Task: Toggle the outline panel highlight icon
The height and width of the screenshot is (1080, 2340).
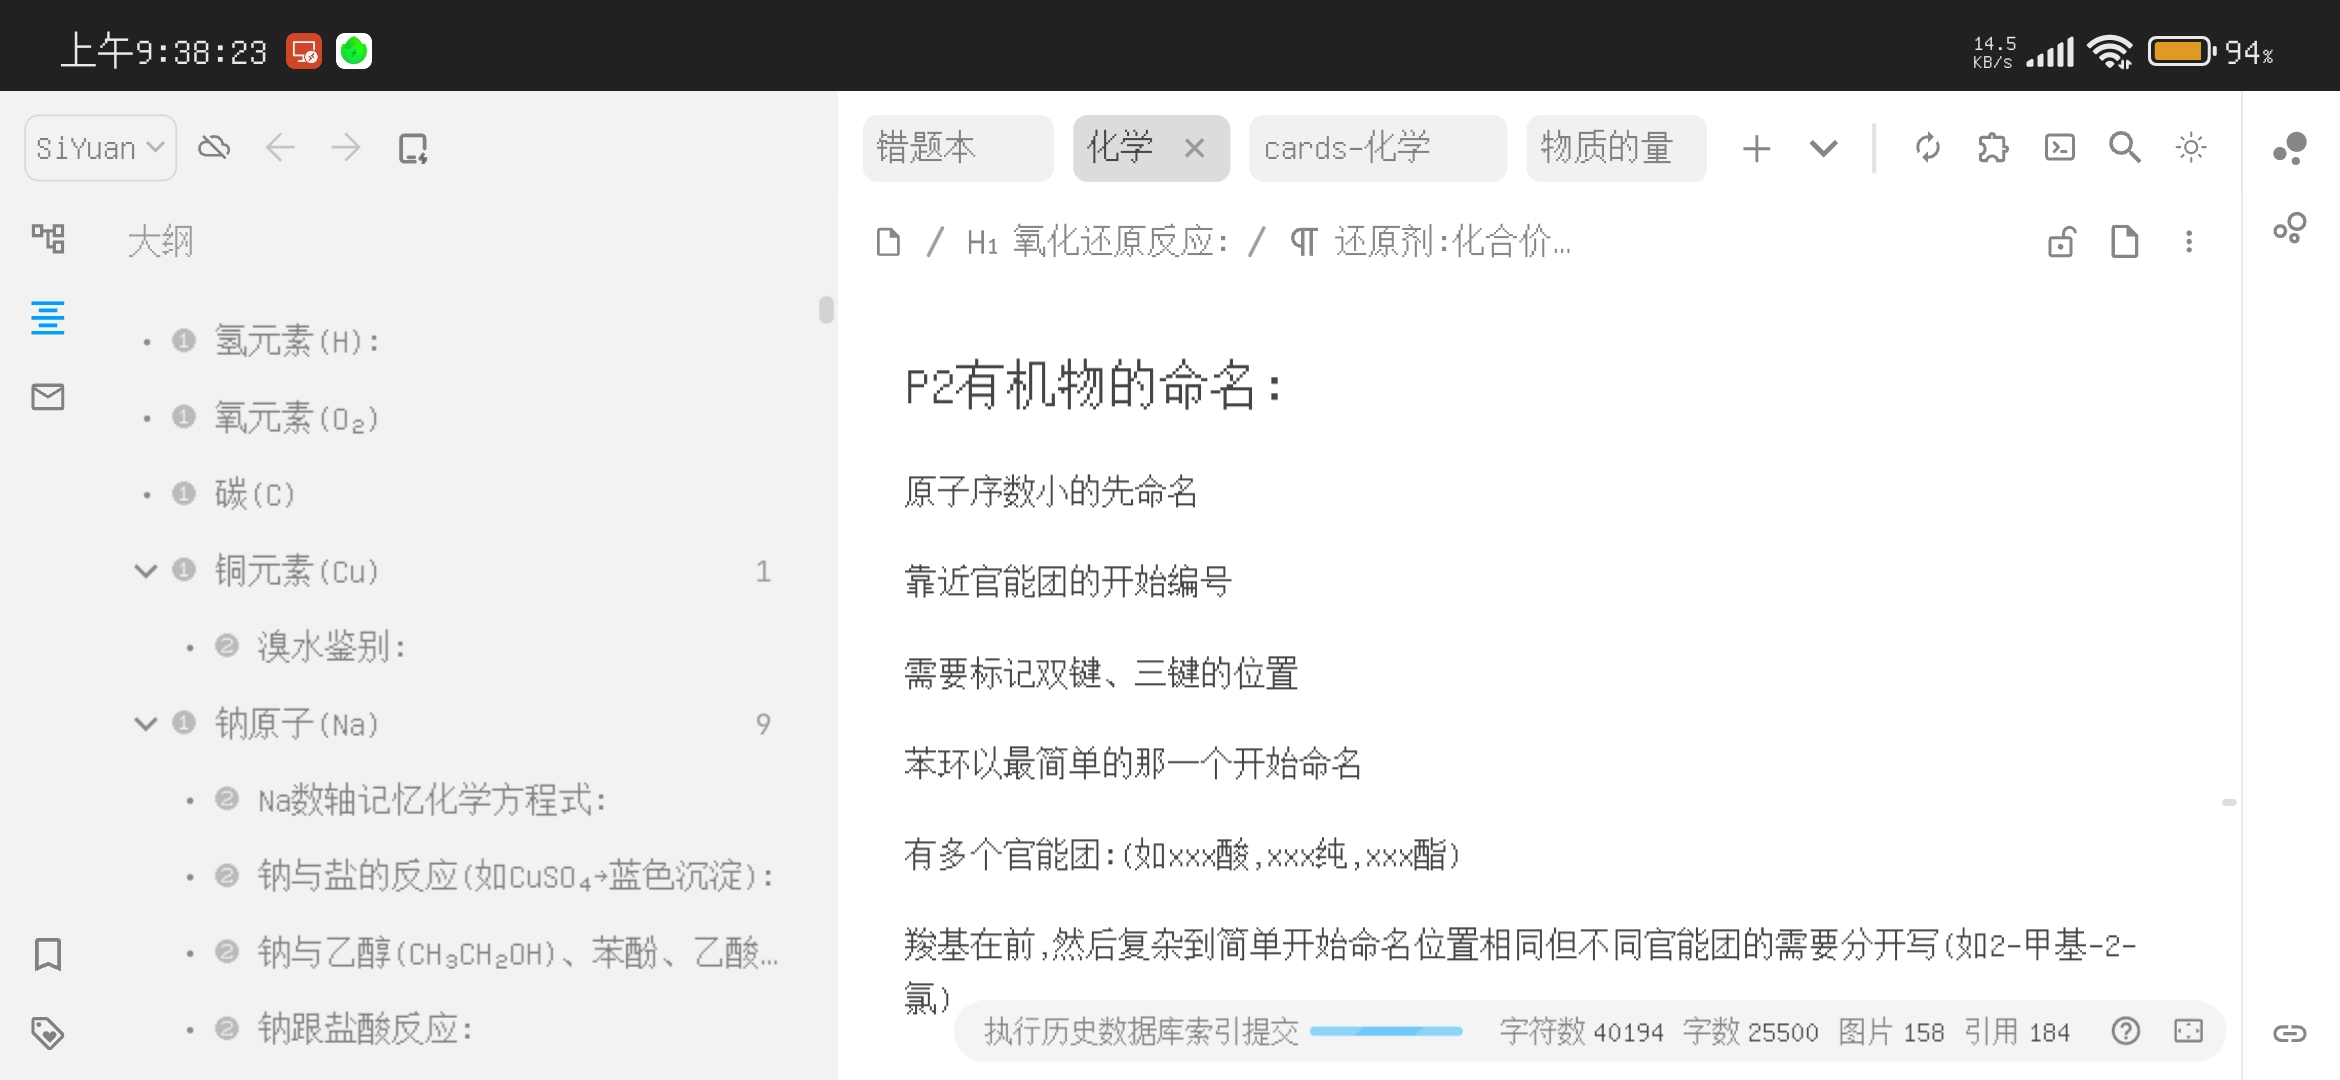Action: 47,318
